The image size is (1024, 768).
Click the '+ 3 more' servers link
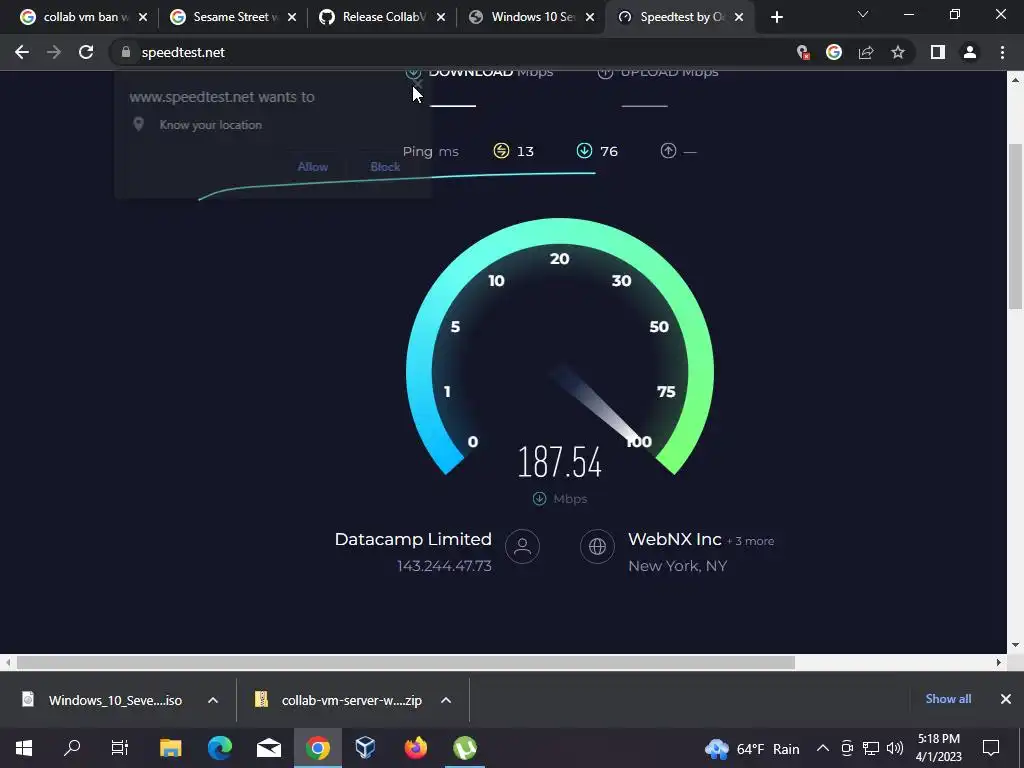(x=750, y=541)
